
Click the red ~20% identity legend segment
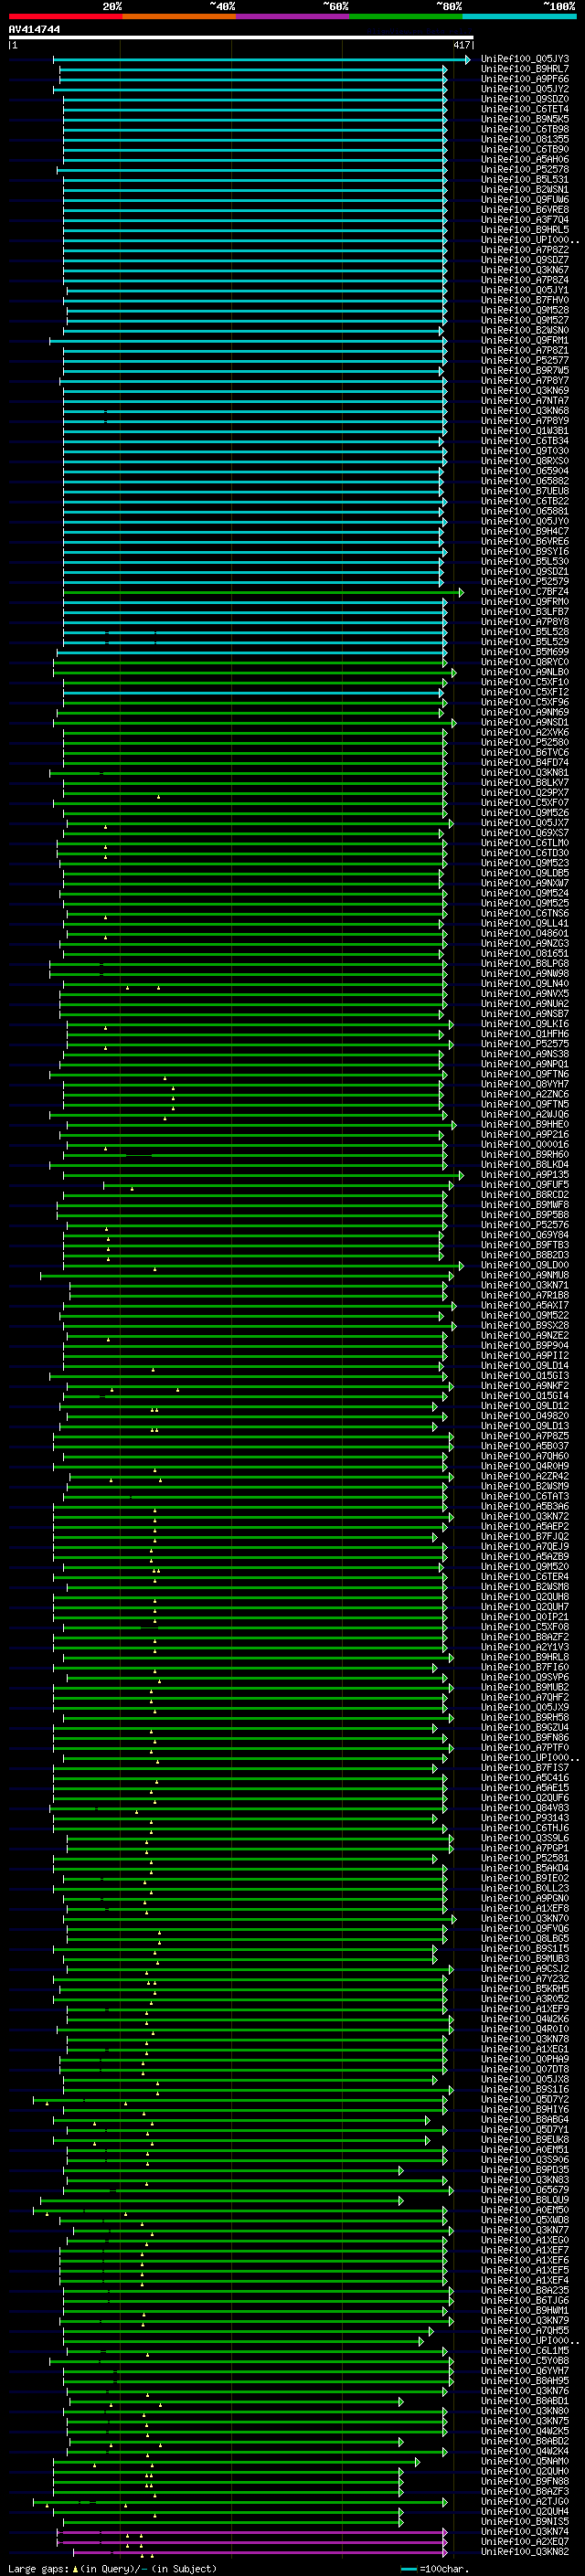[x=65, y=16]
